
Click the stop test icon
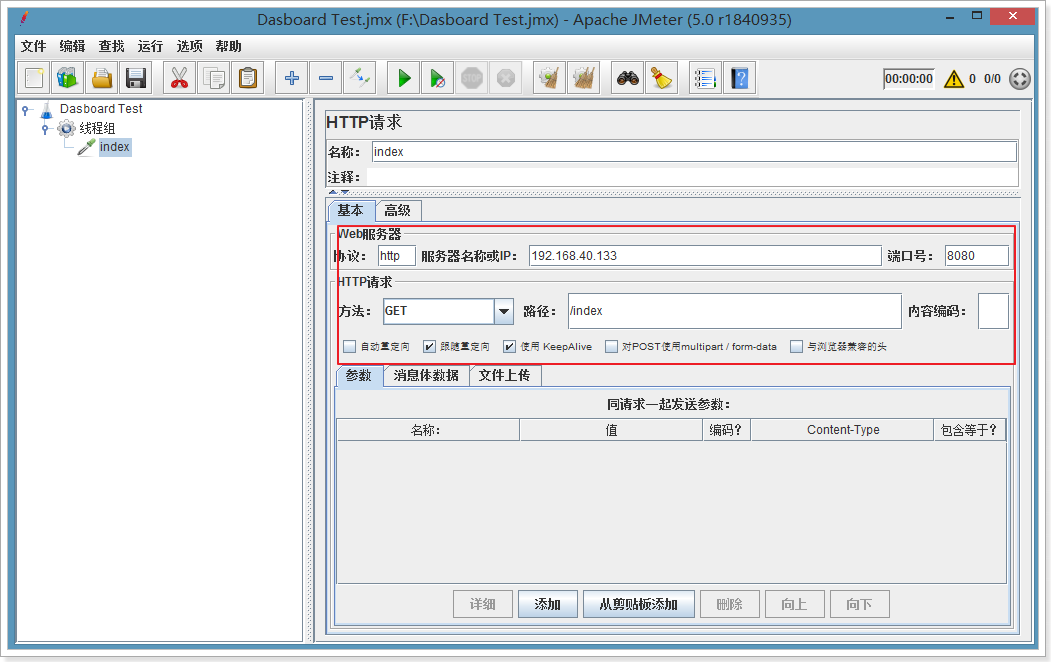(x=471, y=77)
